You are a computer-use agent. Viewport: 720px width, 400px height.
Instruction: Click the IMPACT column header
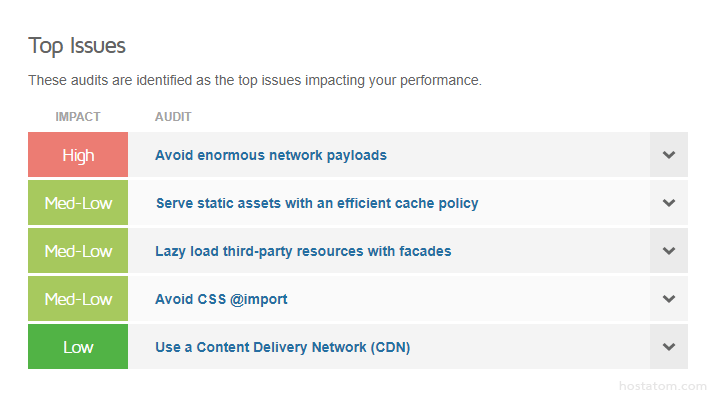pos(78,117)
